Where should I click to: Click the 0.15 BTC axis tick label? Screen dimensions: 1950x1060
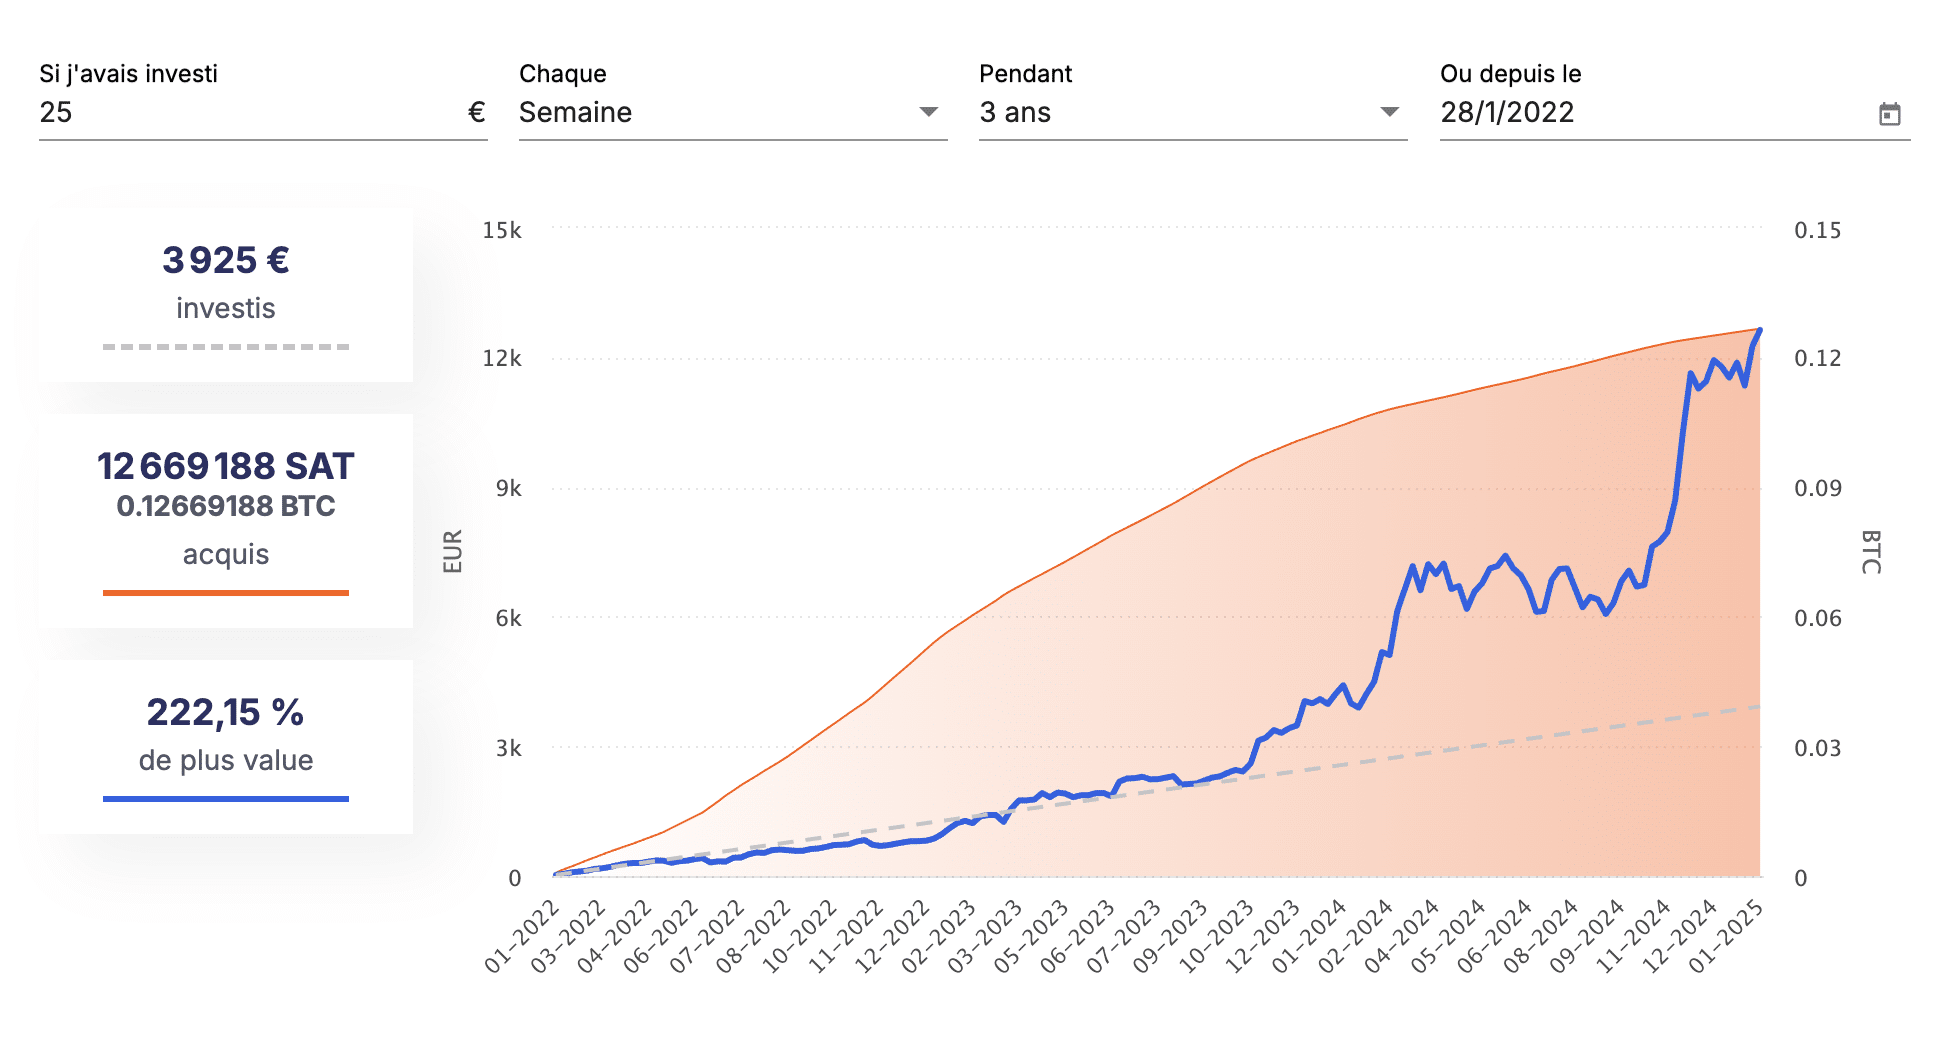pos(1817,231)
